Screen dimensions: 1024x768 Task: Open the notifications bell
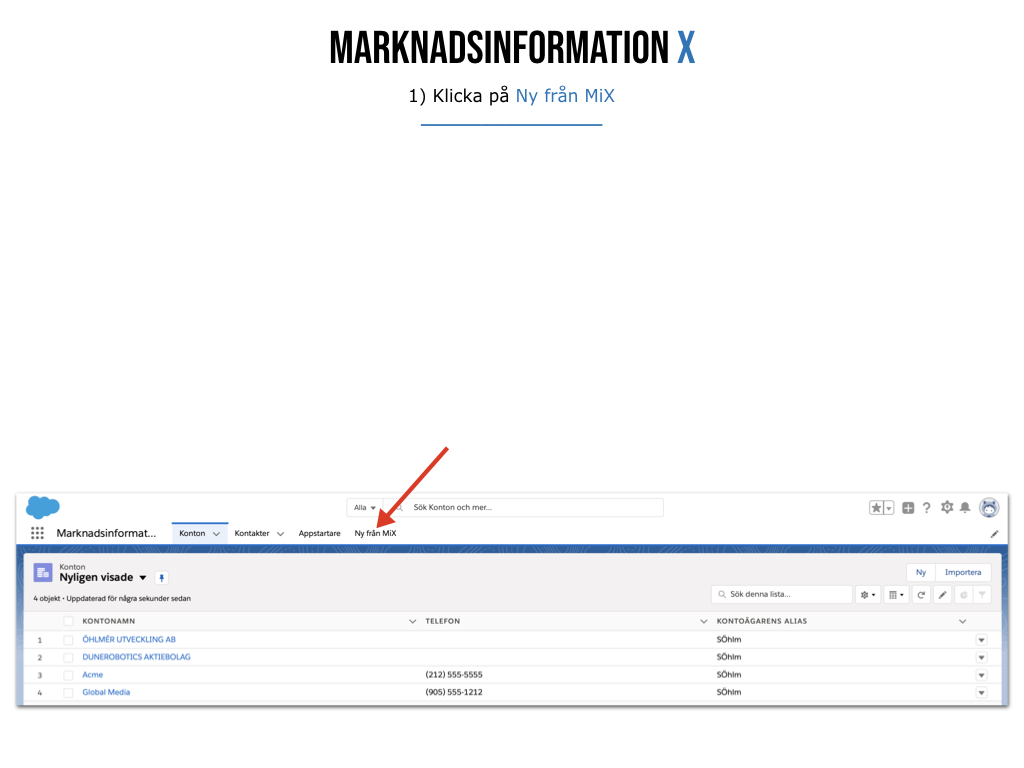pyautogui.click(x=965, y=508)
